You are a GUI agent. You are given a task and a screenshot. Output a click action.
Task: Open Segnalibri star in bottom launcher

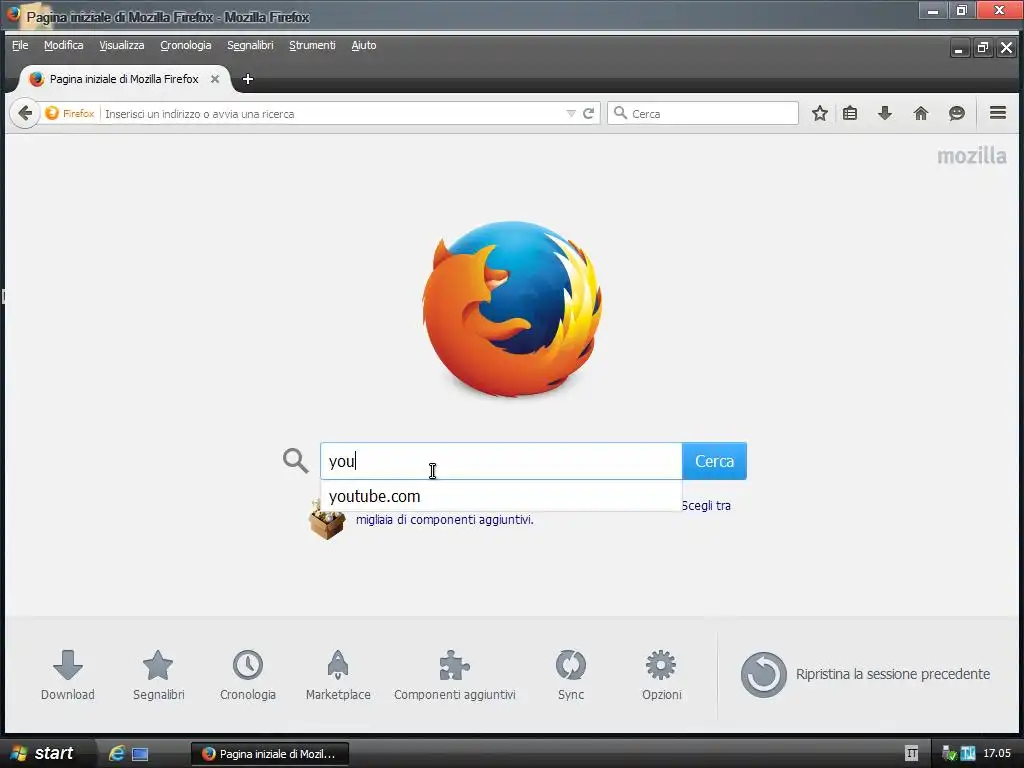(158, 675)
